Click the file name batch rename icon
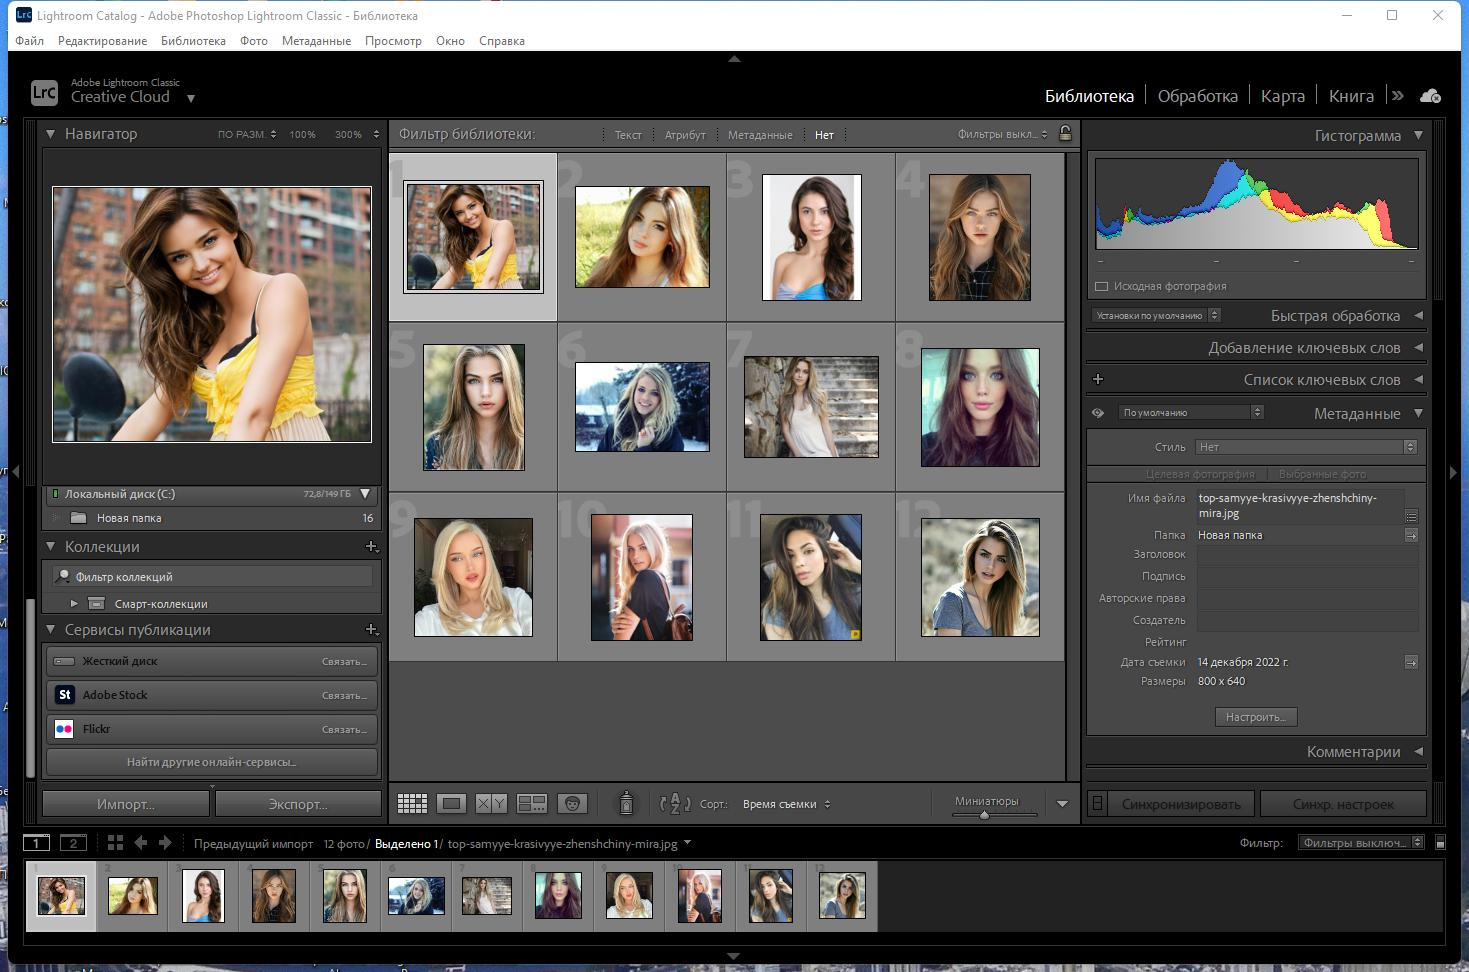This screenshot has height=972, width=1469. click(1411, 516)
